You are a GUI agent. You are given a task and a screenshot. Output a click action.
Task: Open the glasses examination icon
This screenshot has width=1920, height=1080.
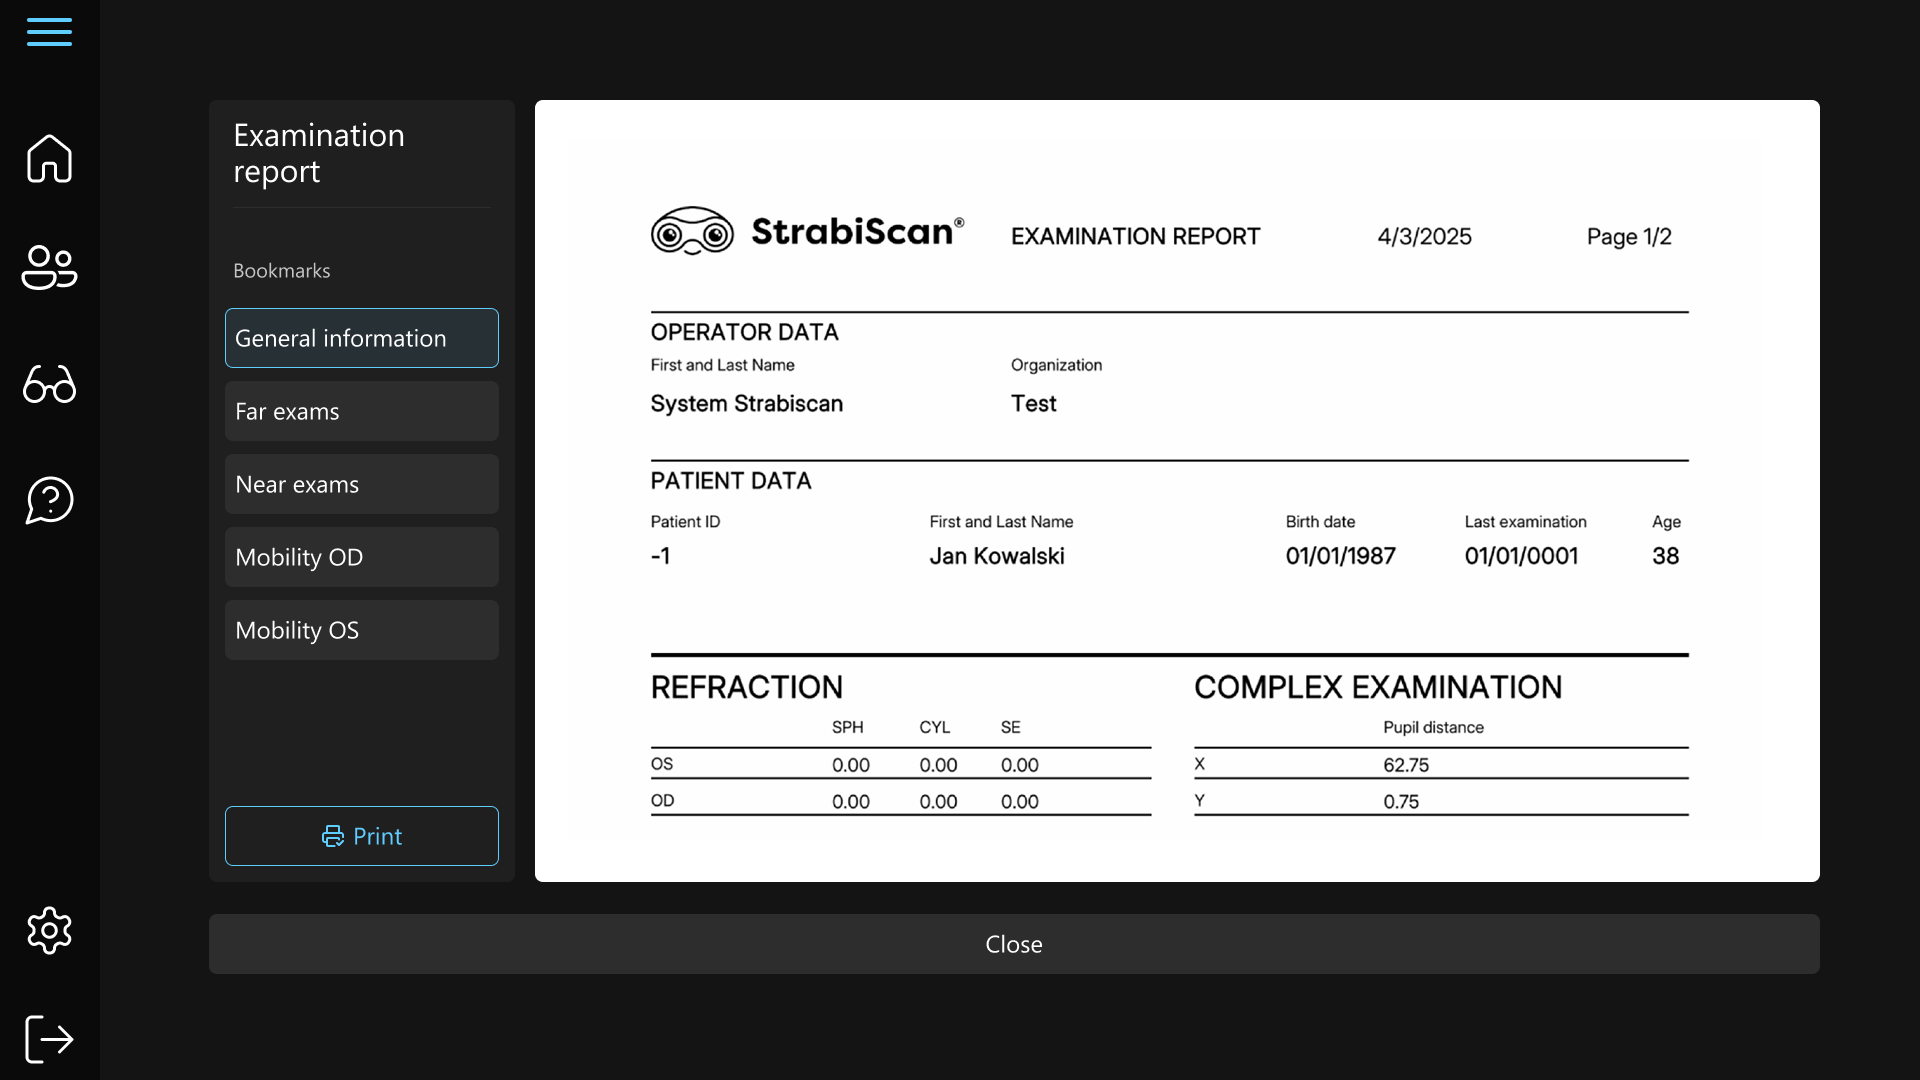49,384
